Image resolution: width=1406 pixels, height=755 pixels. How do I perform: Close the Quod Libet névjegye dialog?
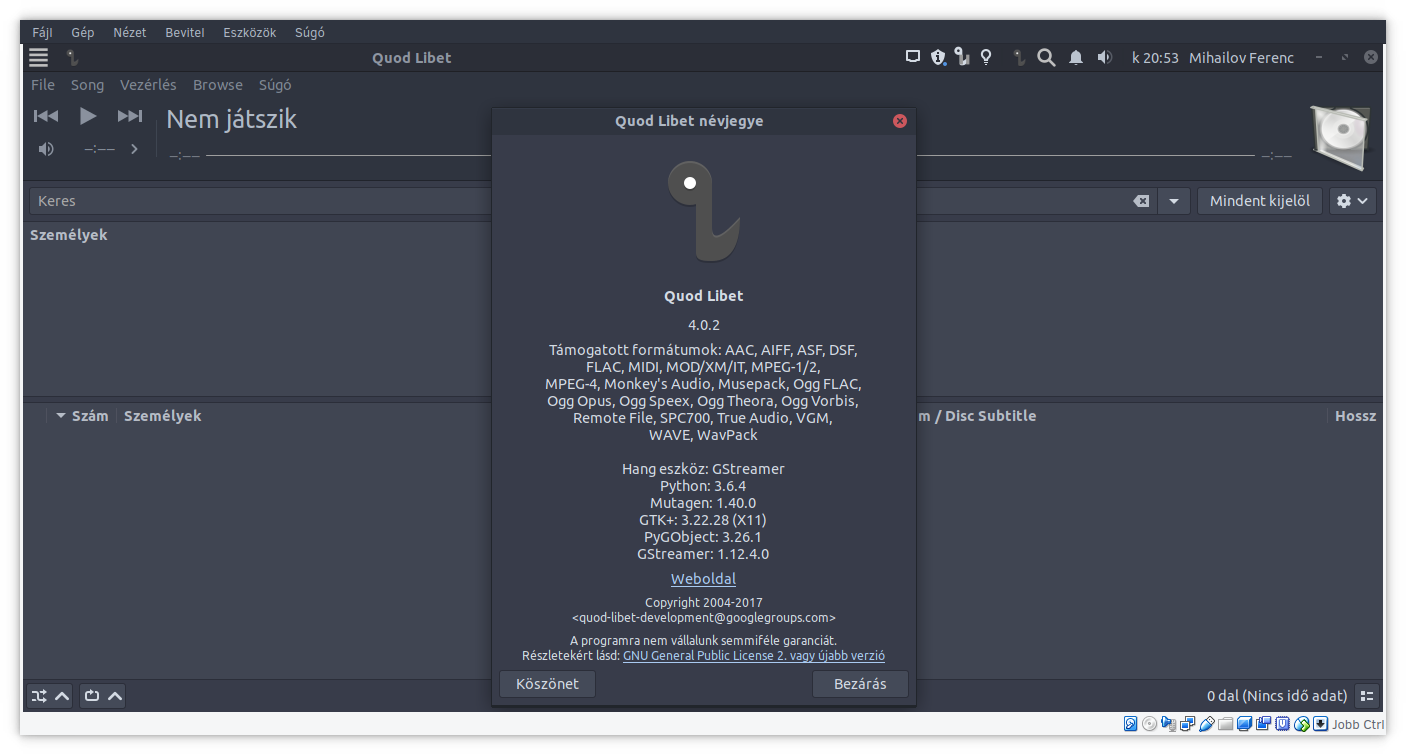pos(900,121)
